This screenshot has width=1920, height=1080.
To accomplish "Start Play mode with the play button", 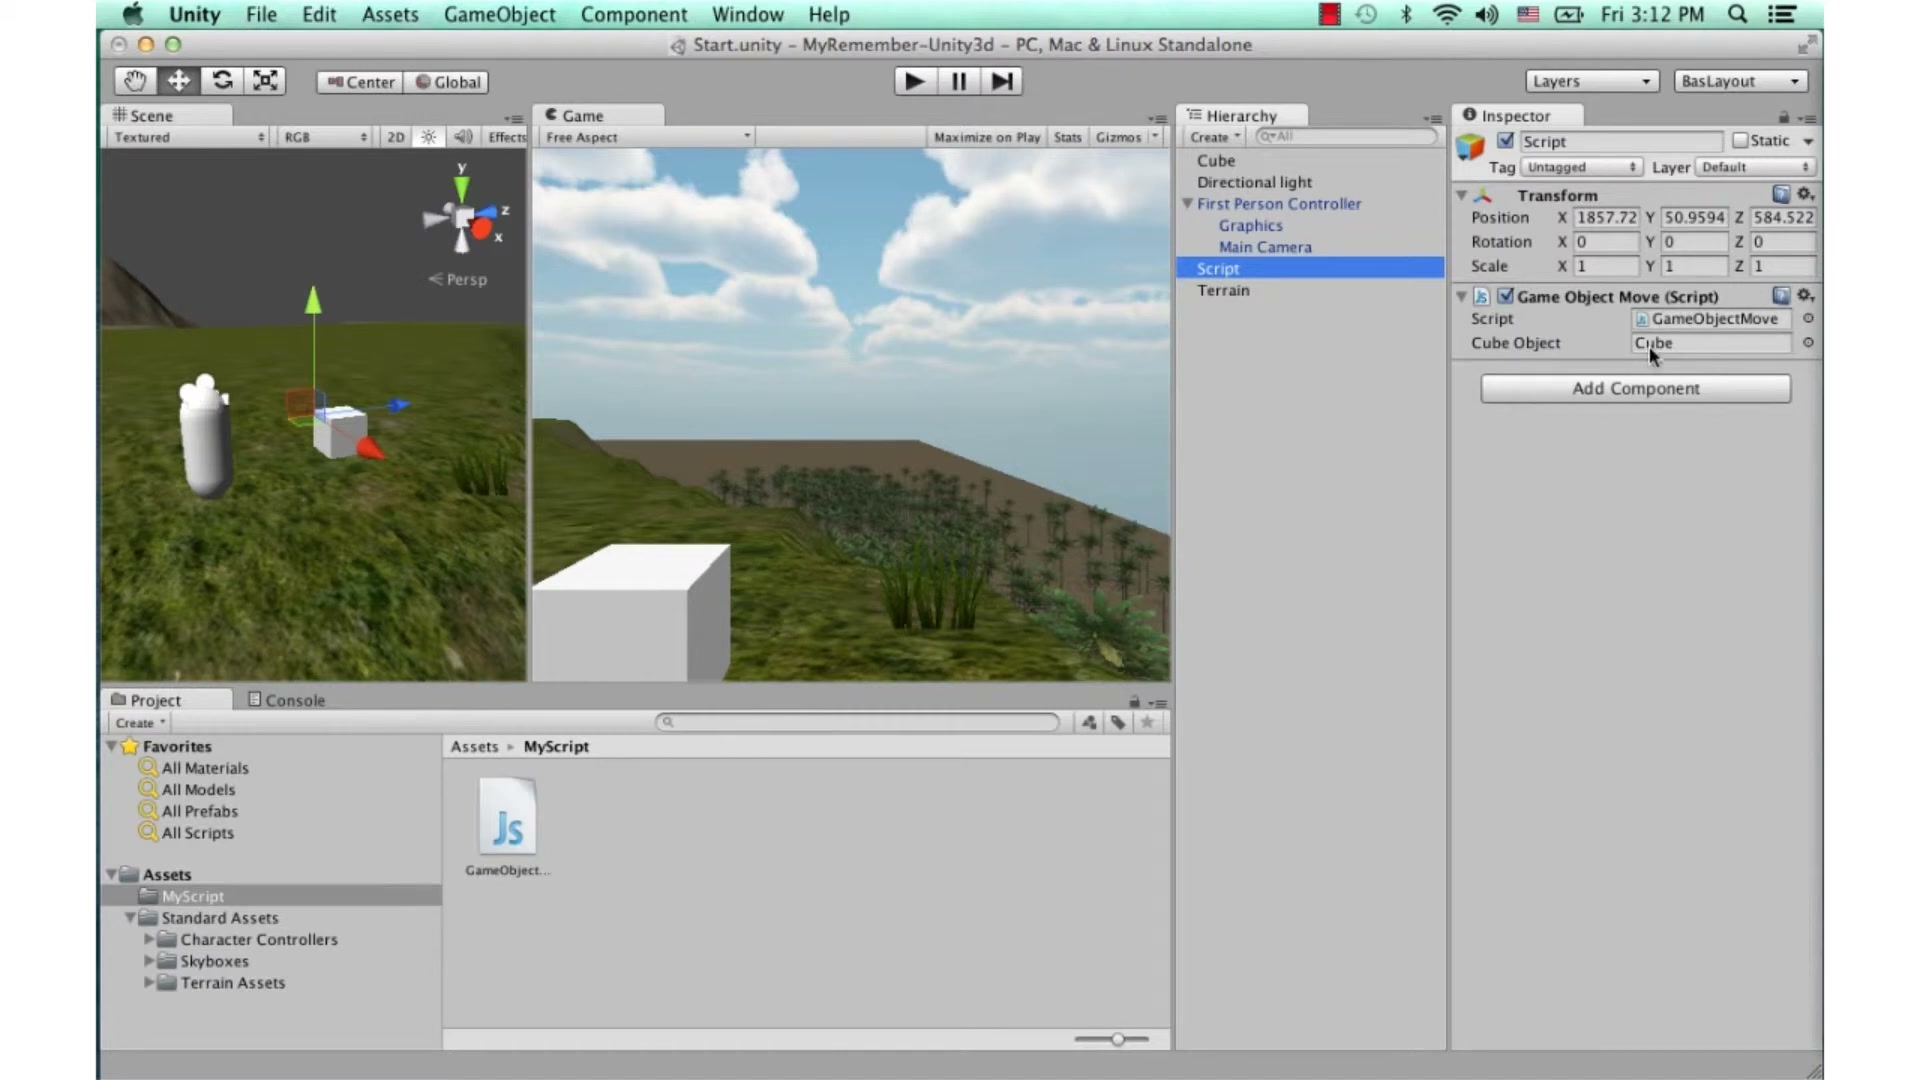I will coord(914,81).
